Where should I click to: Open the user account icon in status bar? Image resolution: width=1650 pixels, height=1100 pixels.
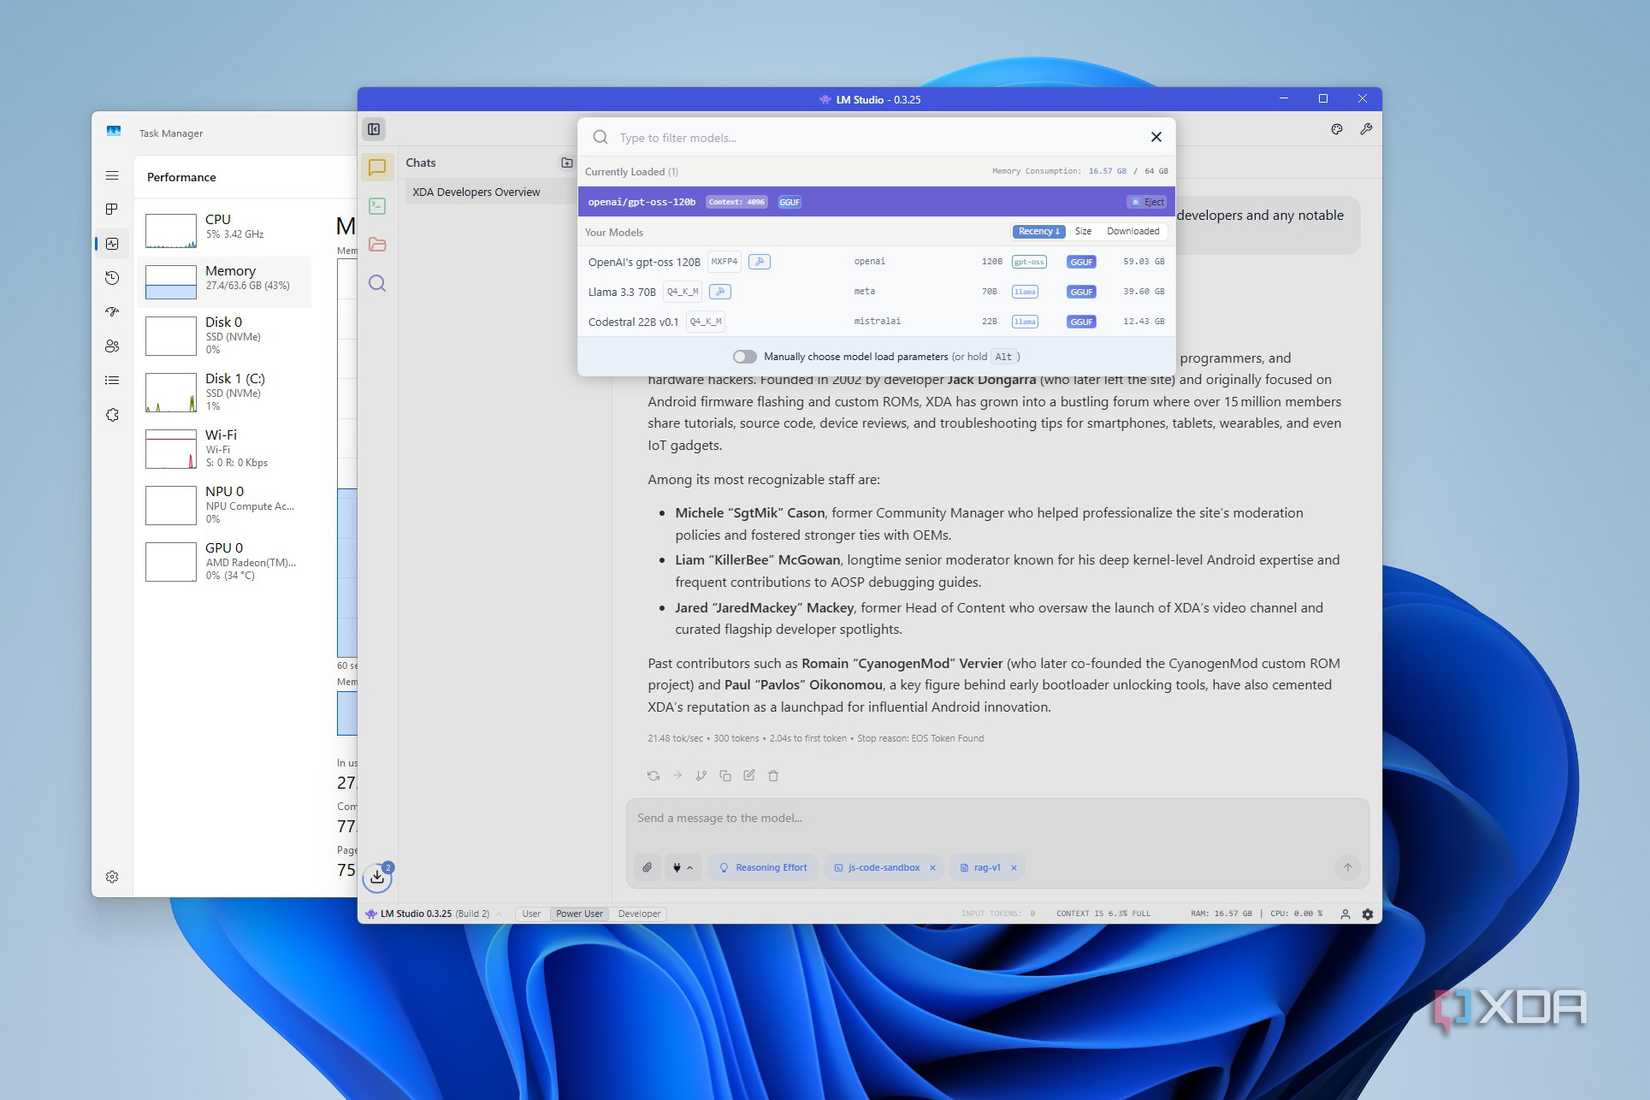(1345, 914)
